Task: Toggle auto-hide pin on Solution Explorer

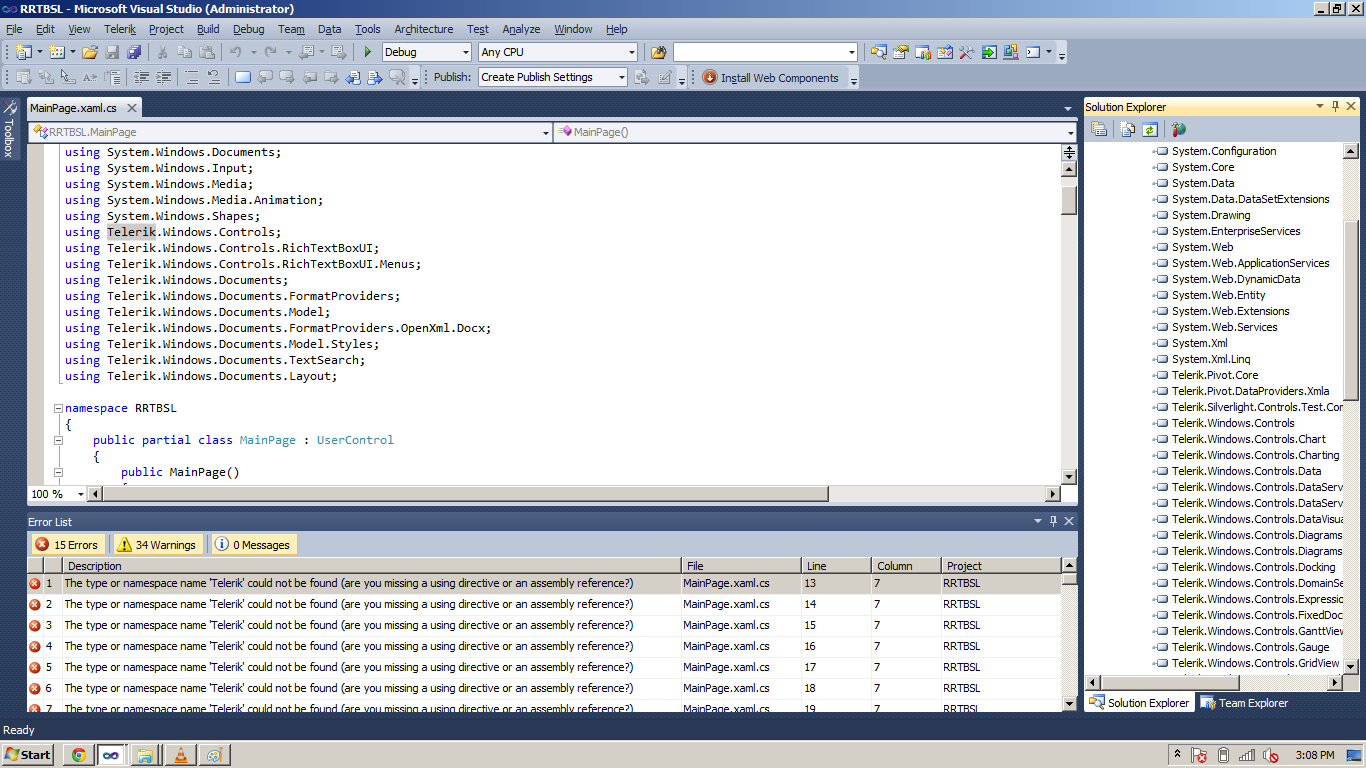Action: pyautogui.click(x=1335, y=107)
